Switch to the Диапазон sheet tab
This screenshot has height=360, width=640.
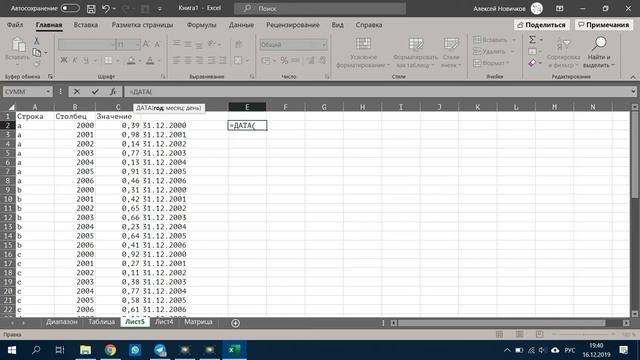click(x=62, y=322)
